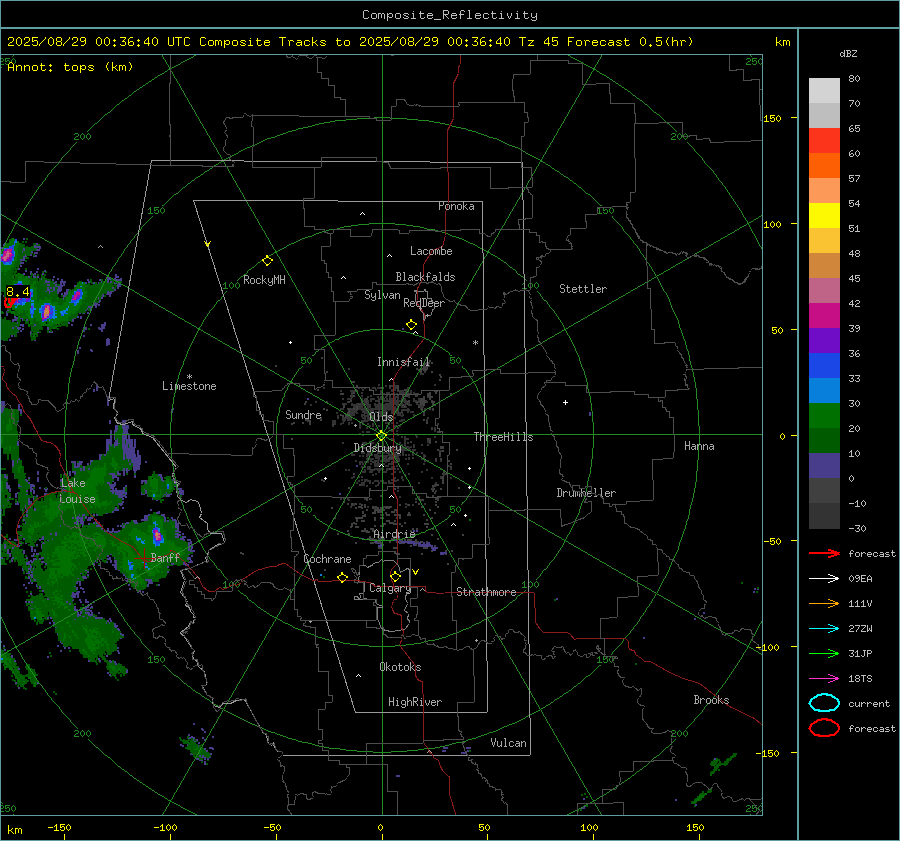Image resolution: width=900 pixels, height=841 pixels.
Task: Click the magenta 18TS arrow legend icon
Action: [x=824, y=679]
